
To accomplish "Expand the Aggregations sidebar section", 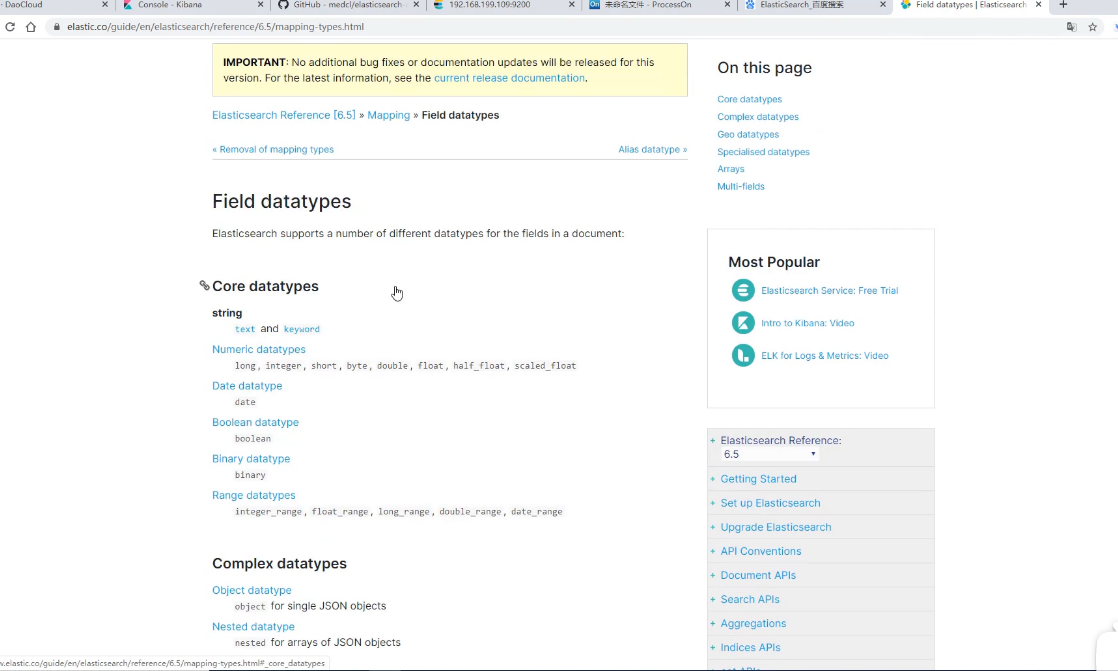I will (753, 623).
